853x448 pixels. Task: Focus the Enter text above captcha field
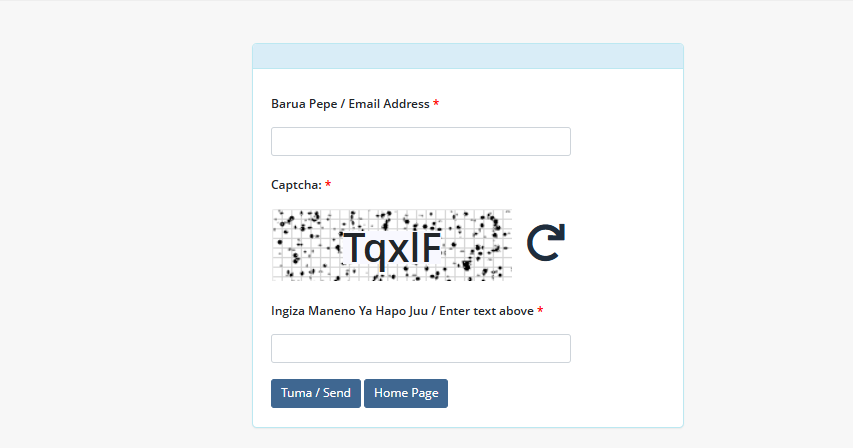tap(421, 349)
